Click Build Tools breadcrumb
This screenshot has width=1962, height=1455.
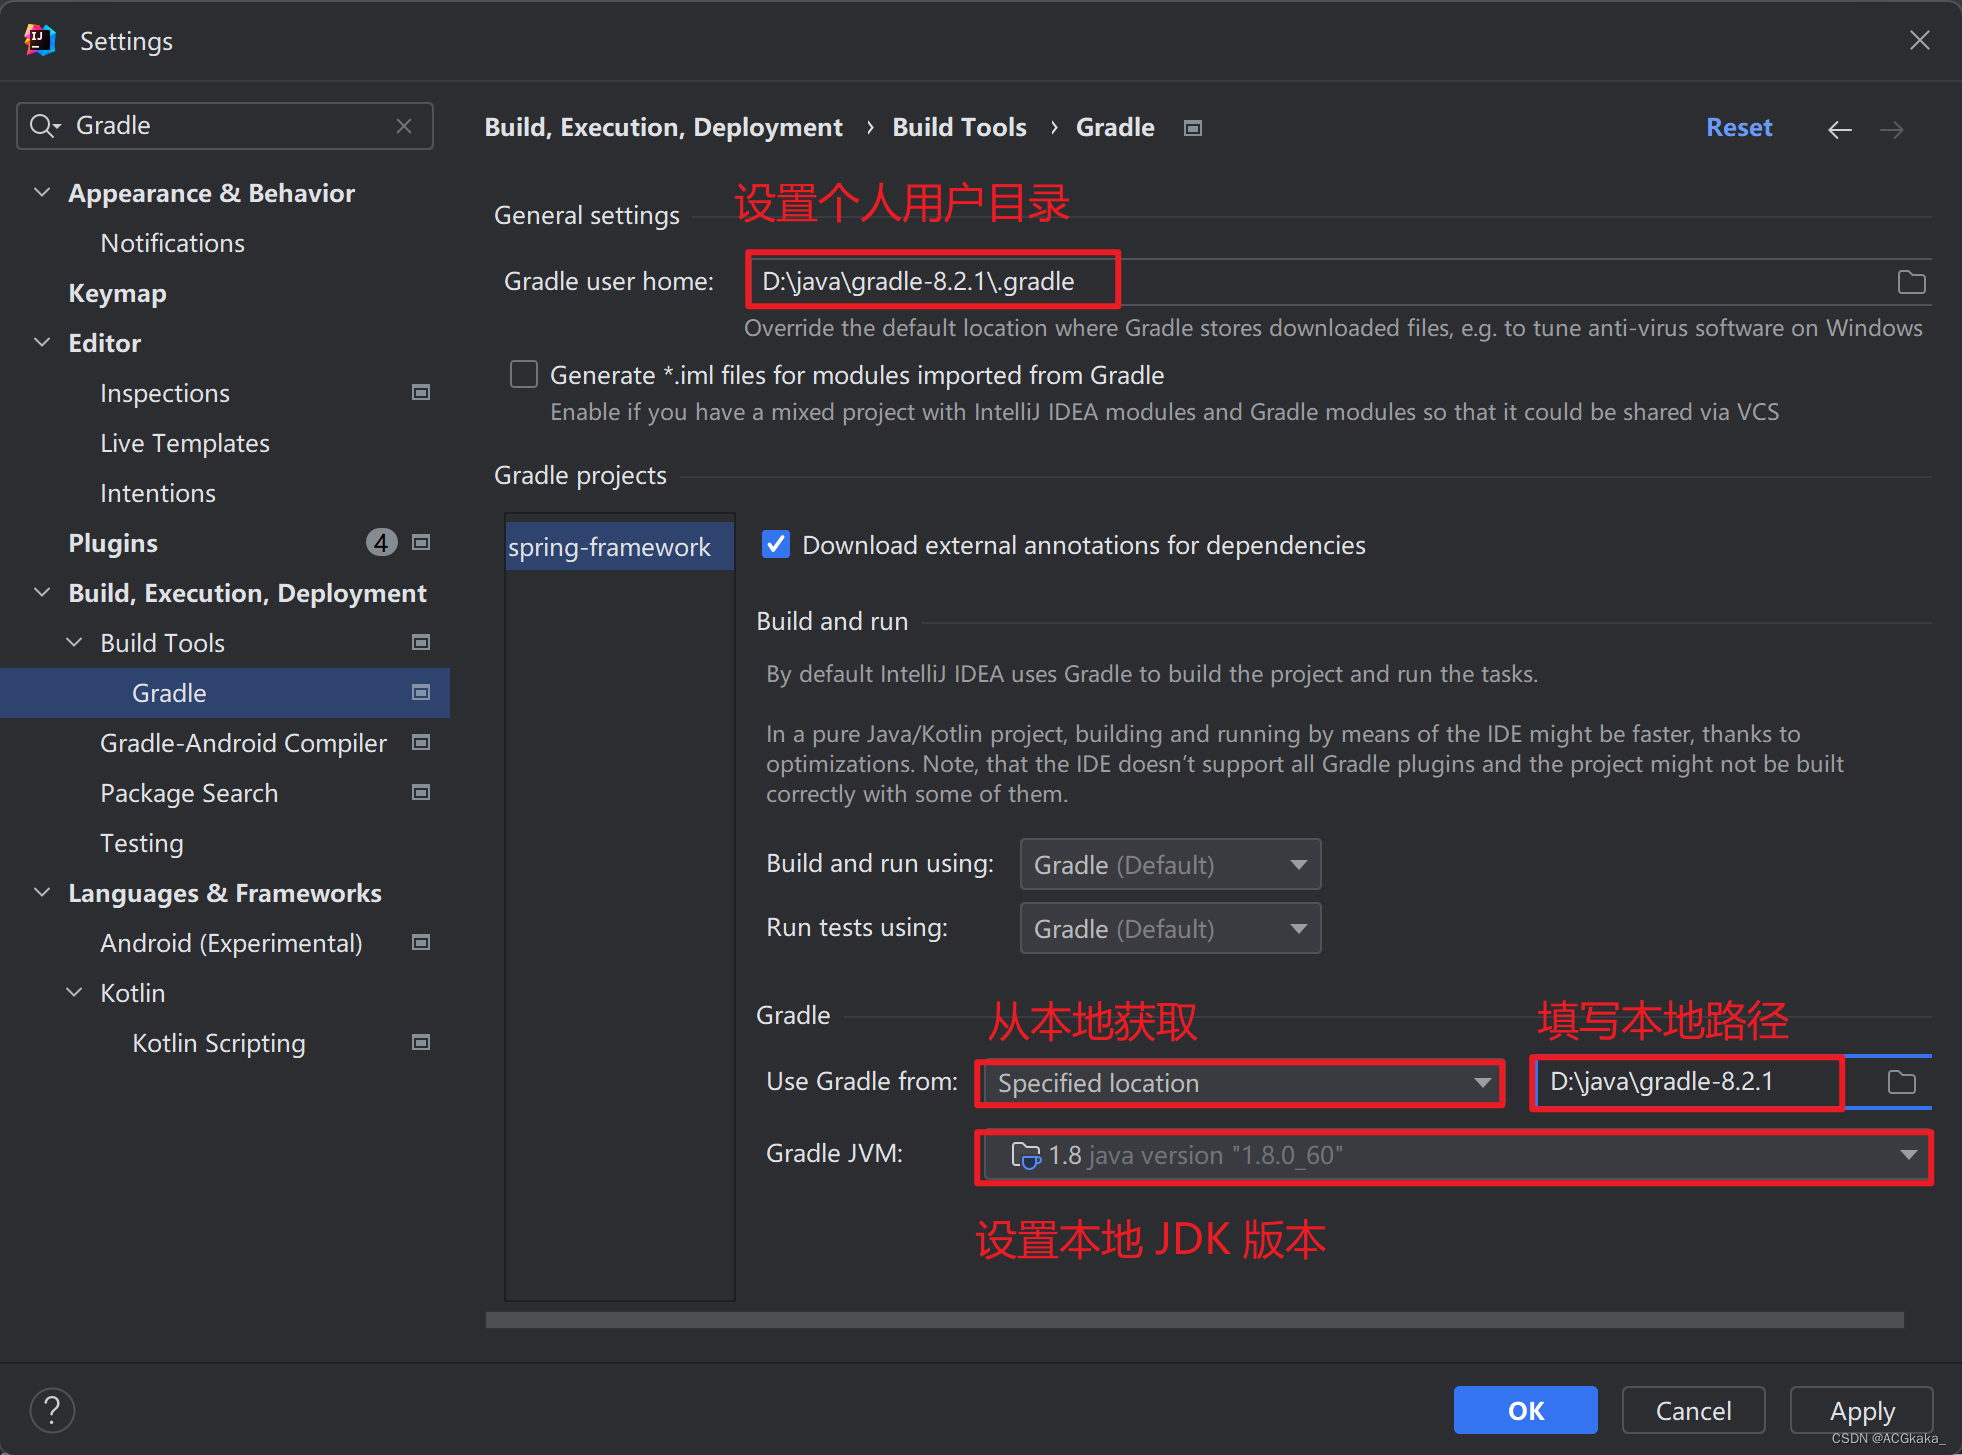pyautogui.click(x=959, y=128)
